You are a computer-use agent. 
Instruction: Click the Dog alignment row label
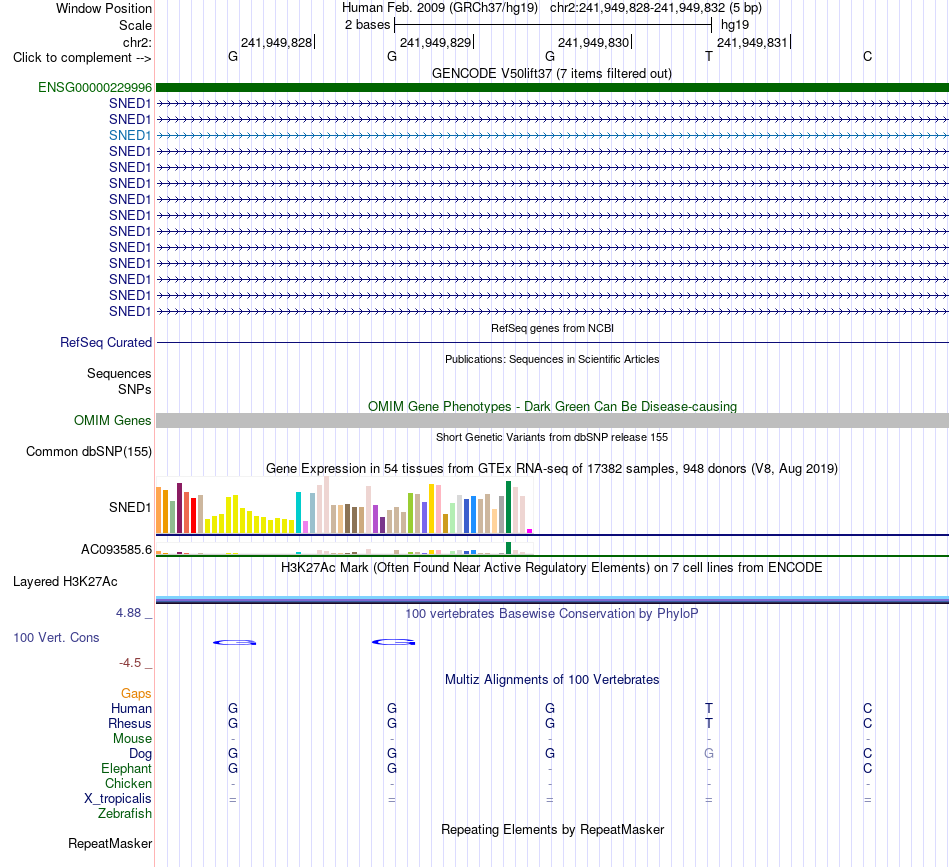(140, 754)
